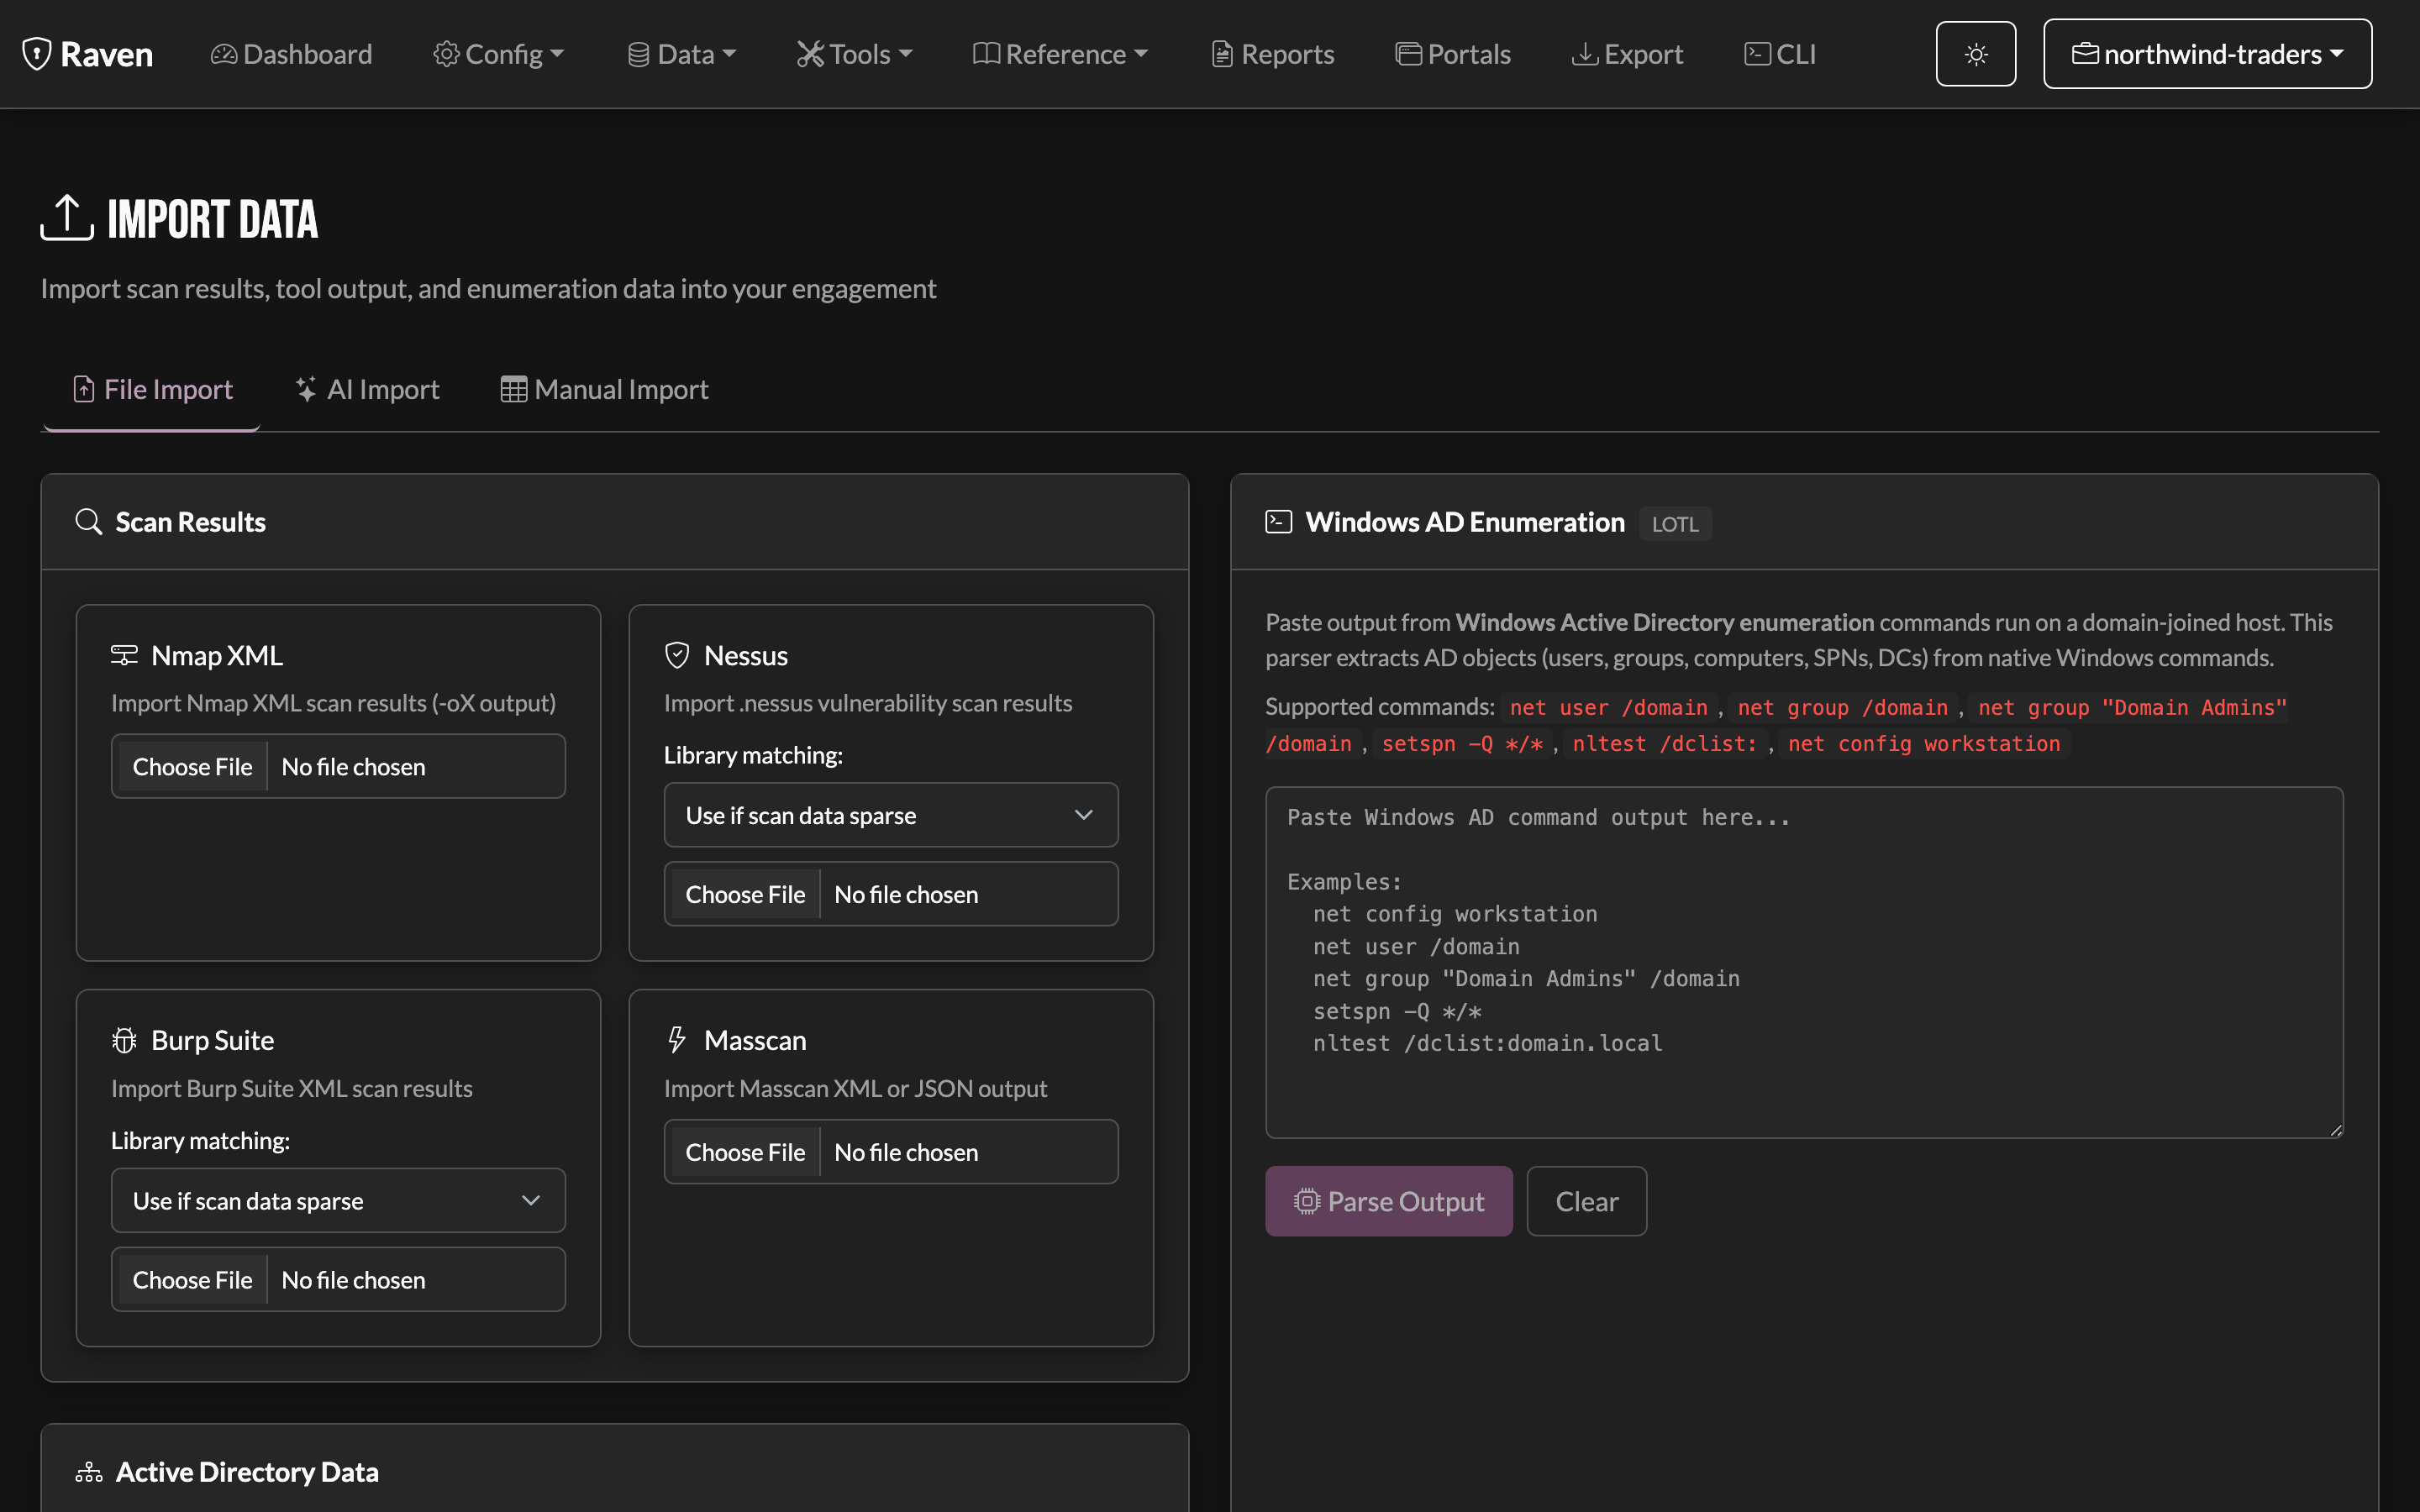Toggle the light/dark theme sun icon
2420x1512 pixels.
tap(1975, 54)
